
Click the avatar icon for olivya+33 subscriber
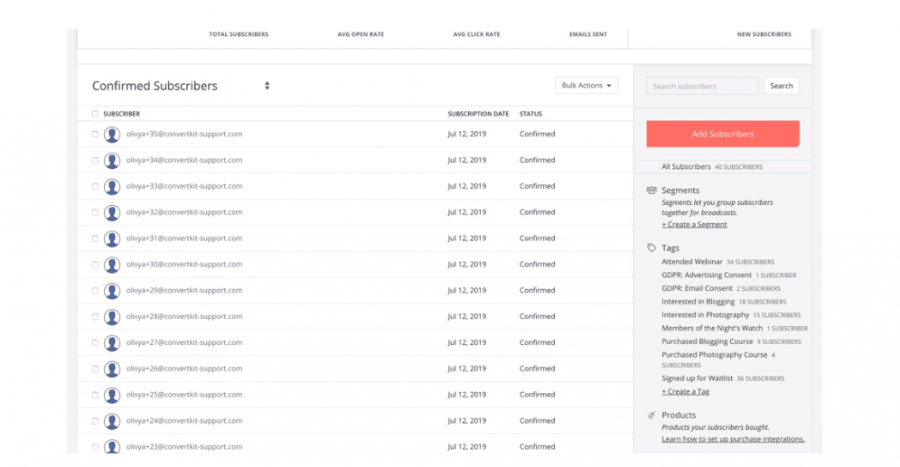point(112,187)
